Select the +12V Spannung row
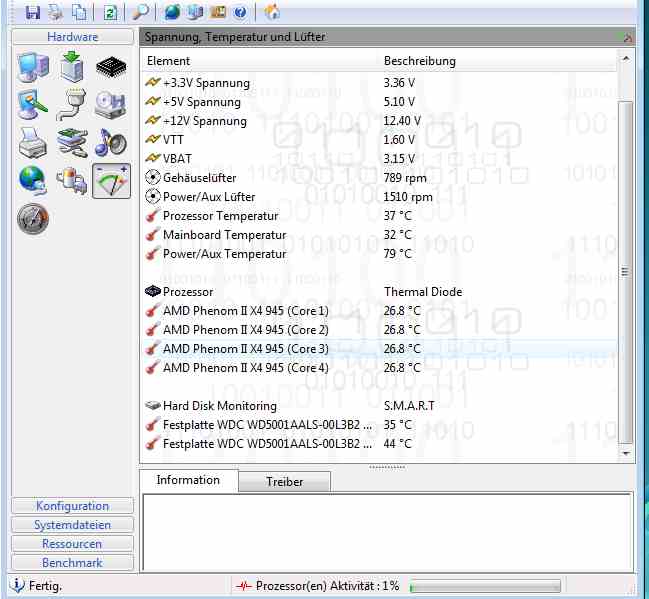The image size is (649, 599). click(x=379, y=121)
